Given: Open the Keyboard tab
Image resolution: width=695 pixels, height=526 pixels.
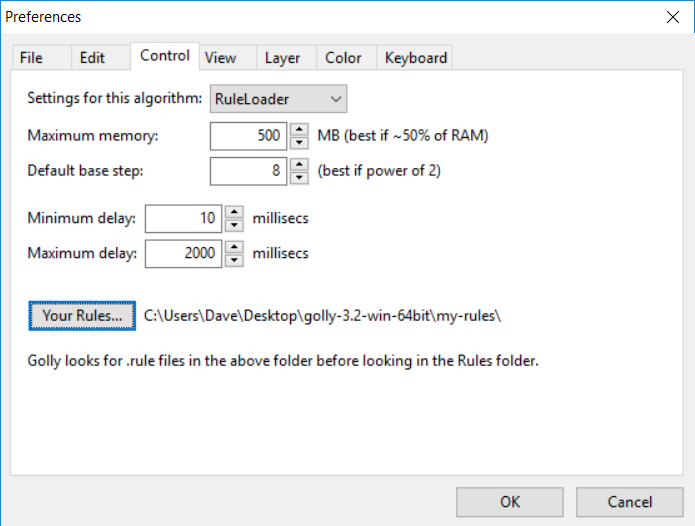Looking at the screenshot, I should coord(414,58).
